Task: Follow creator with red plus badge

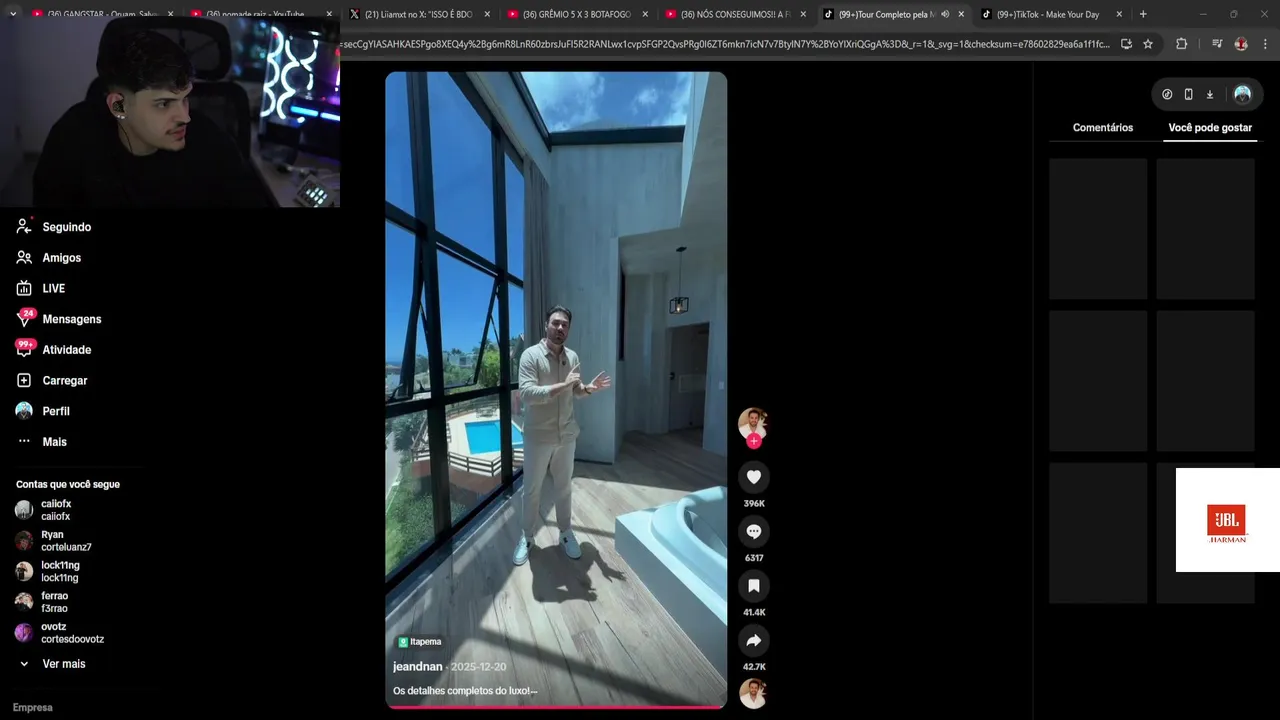Action: tap(753, 441)
